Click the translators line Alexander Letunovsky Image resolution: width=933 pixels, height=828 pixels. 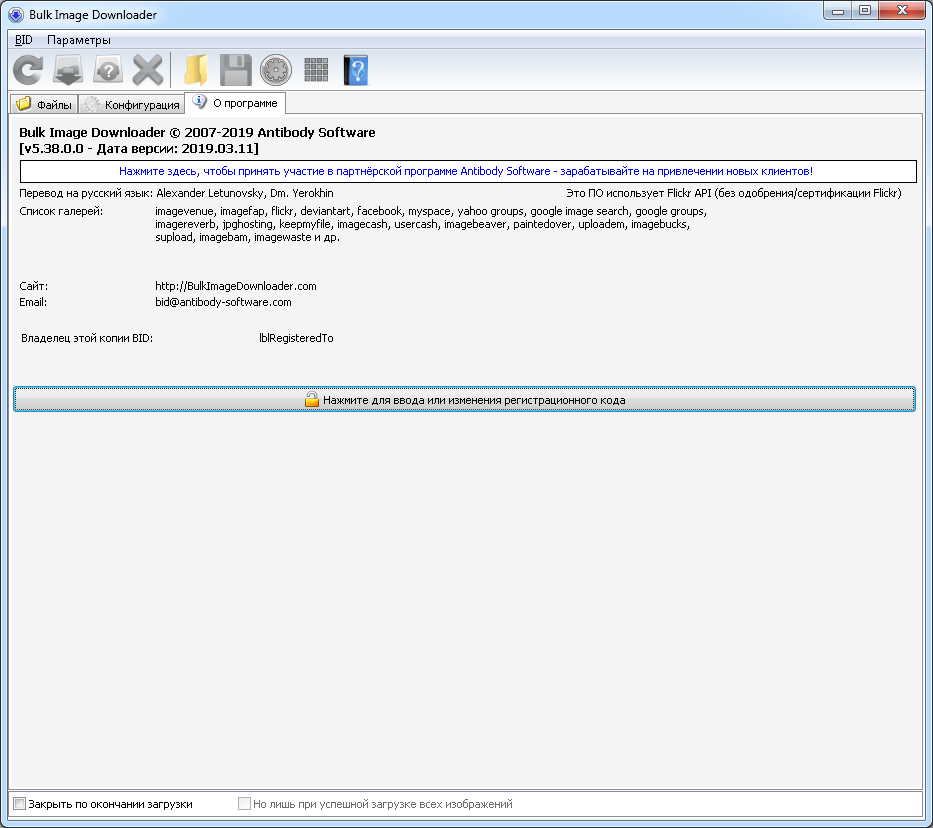[x=245, y=193]
